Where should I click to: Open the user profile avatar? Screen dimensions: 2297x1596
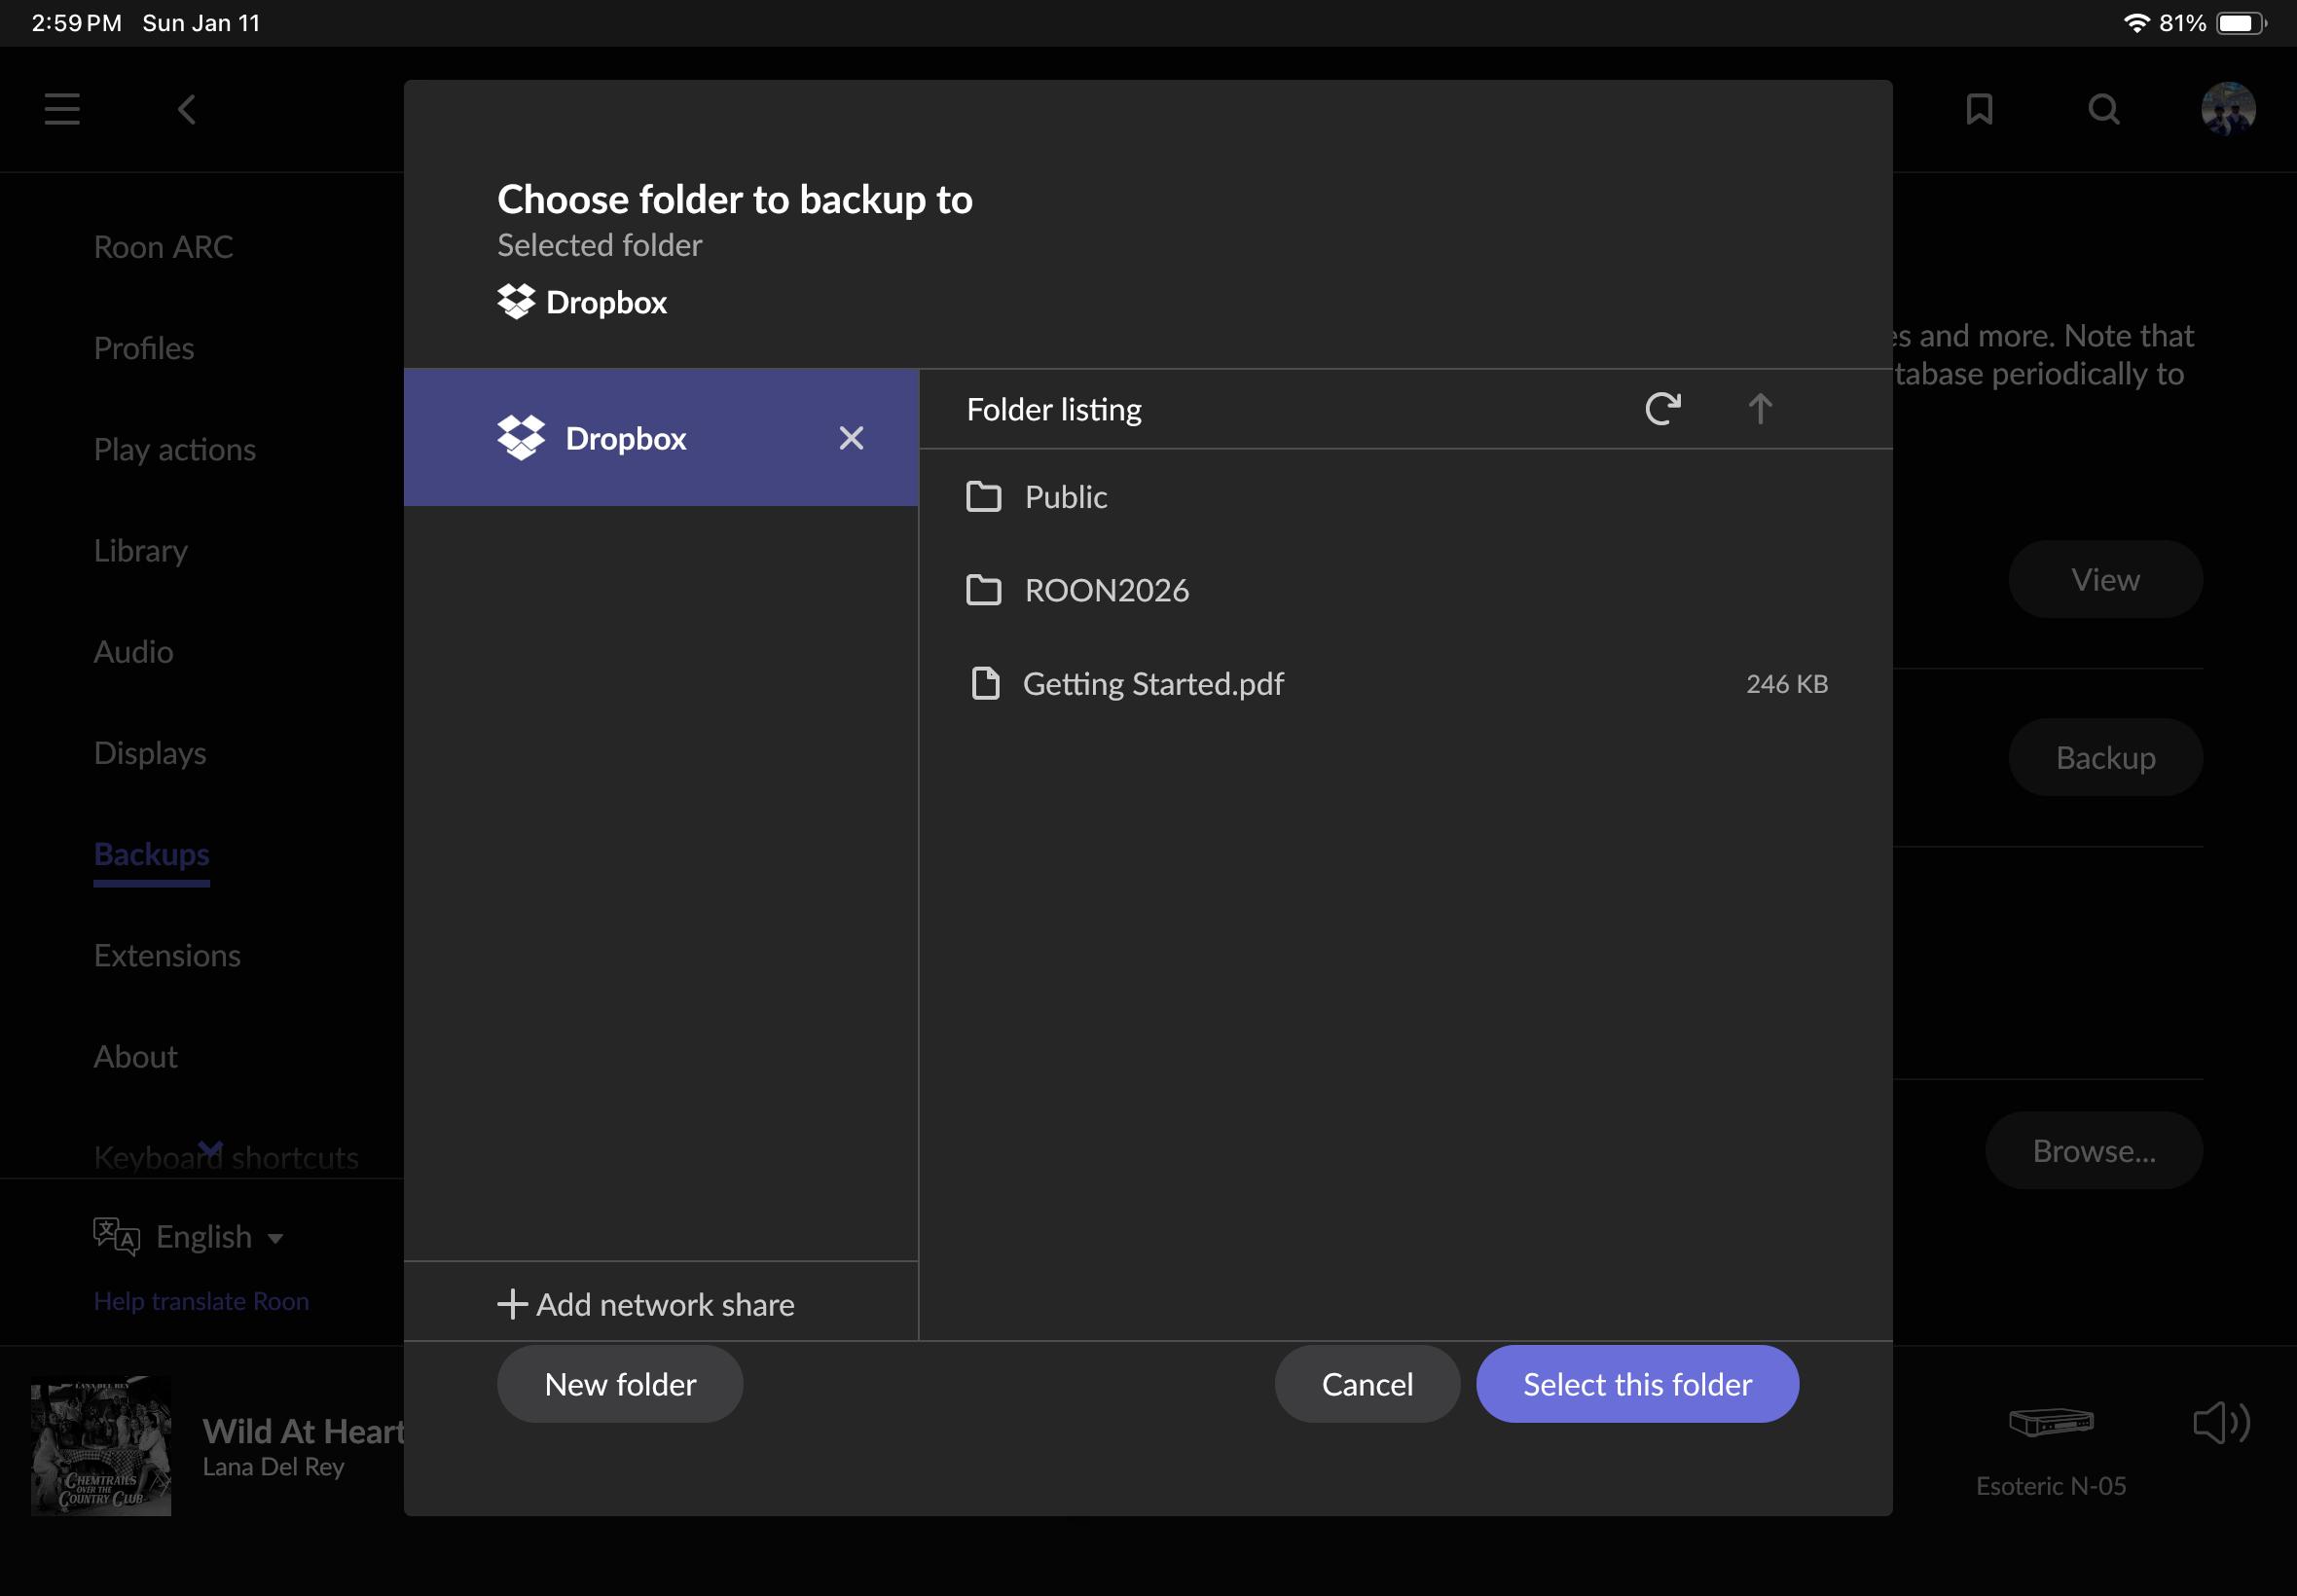click(x=2227, y=109)
